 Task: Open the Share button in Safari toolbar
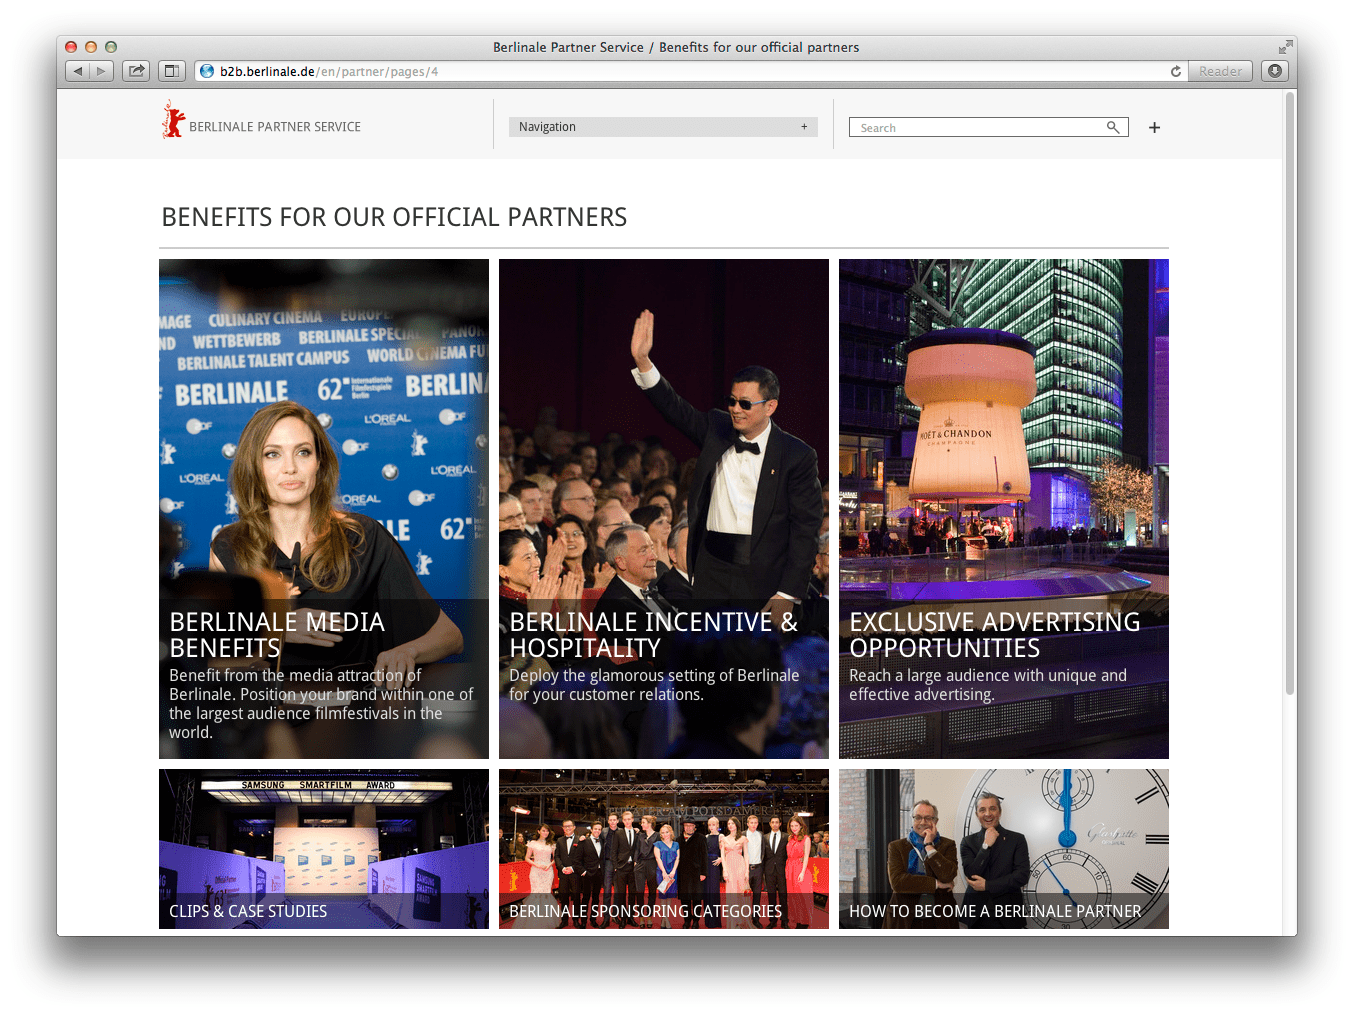point(136,71)
